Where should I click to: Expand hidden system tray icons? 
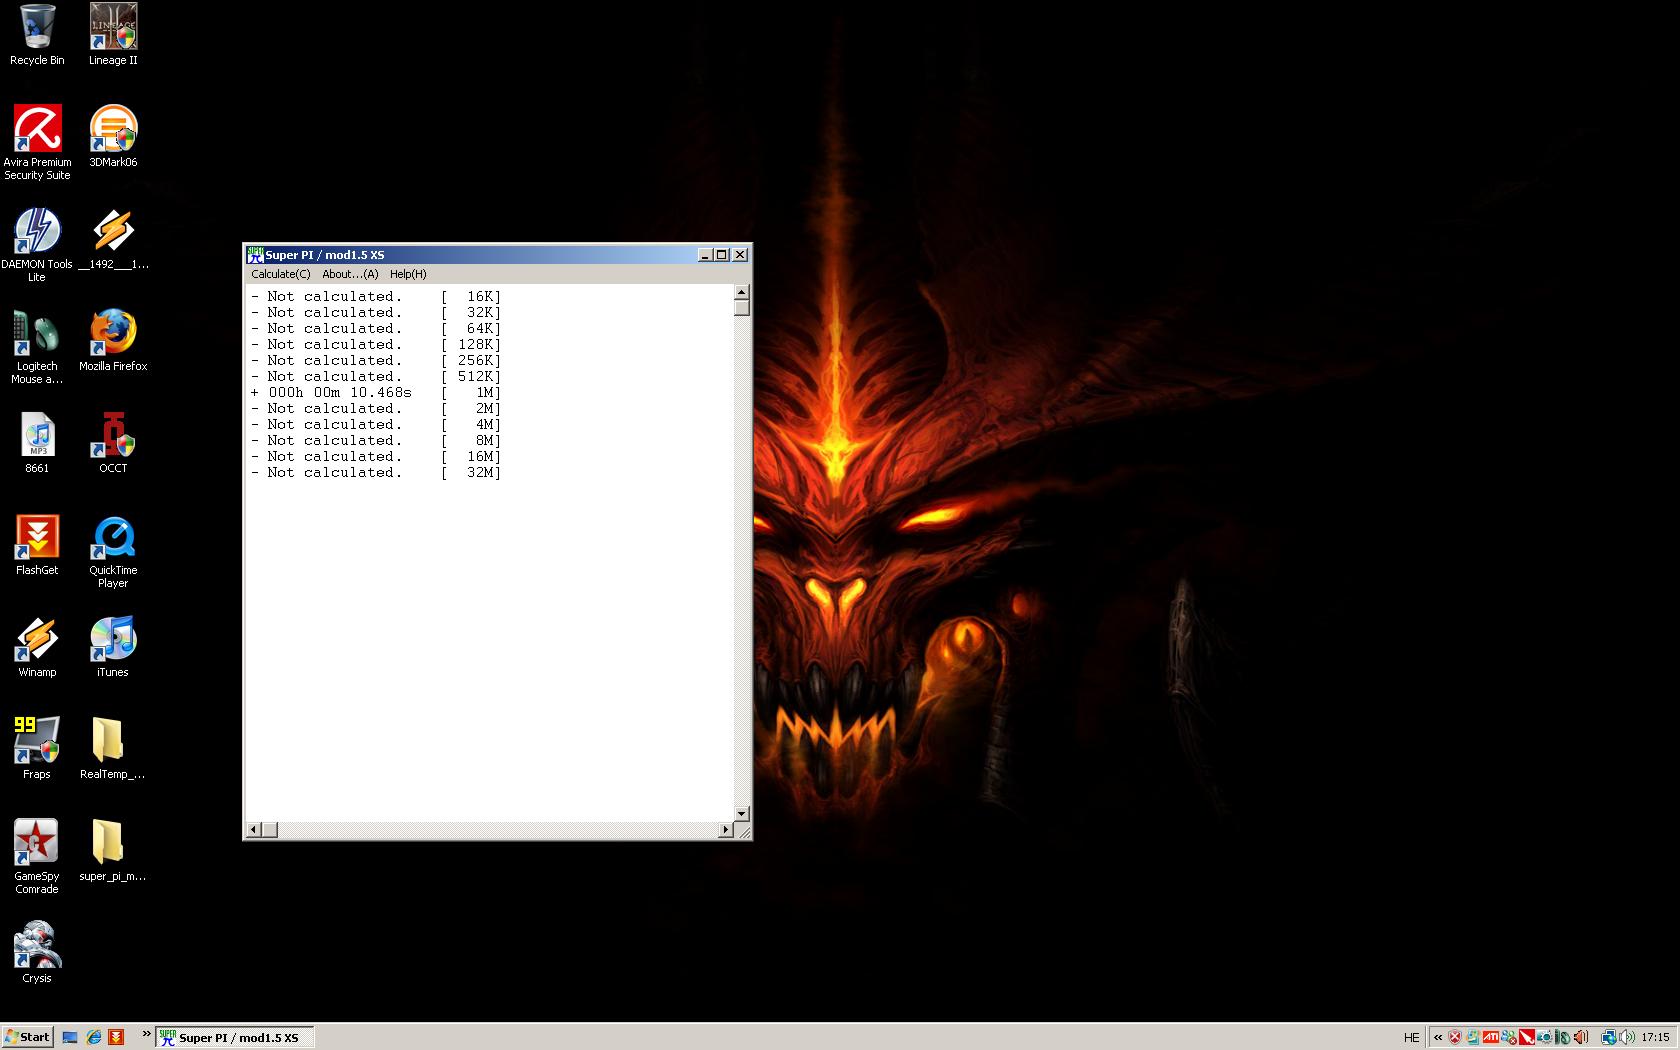[1438, 1037]
